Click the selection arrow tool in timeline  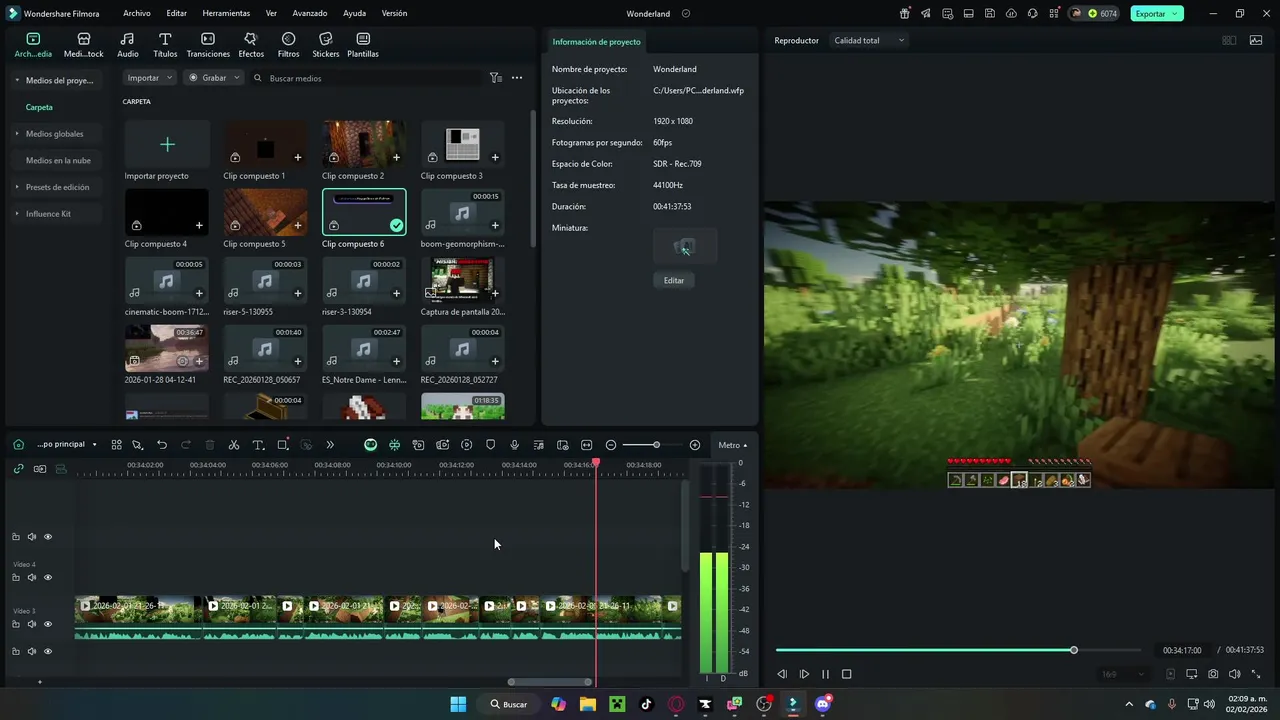click(x=138, y=445)
